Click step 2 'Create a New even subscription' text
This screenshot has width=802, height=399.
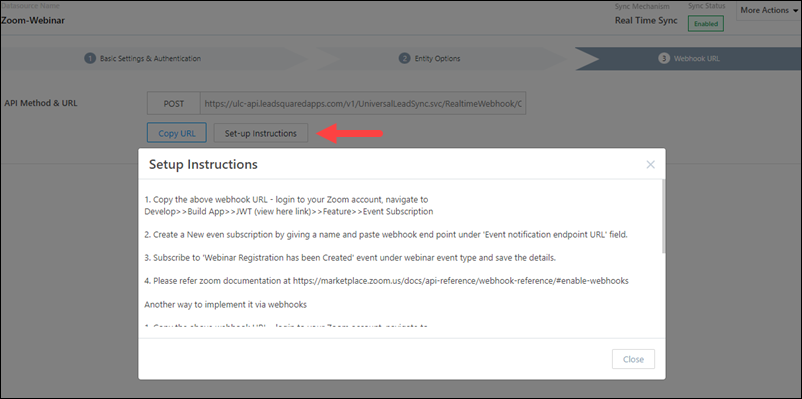(386, 234)
